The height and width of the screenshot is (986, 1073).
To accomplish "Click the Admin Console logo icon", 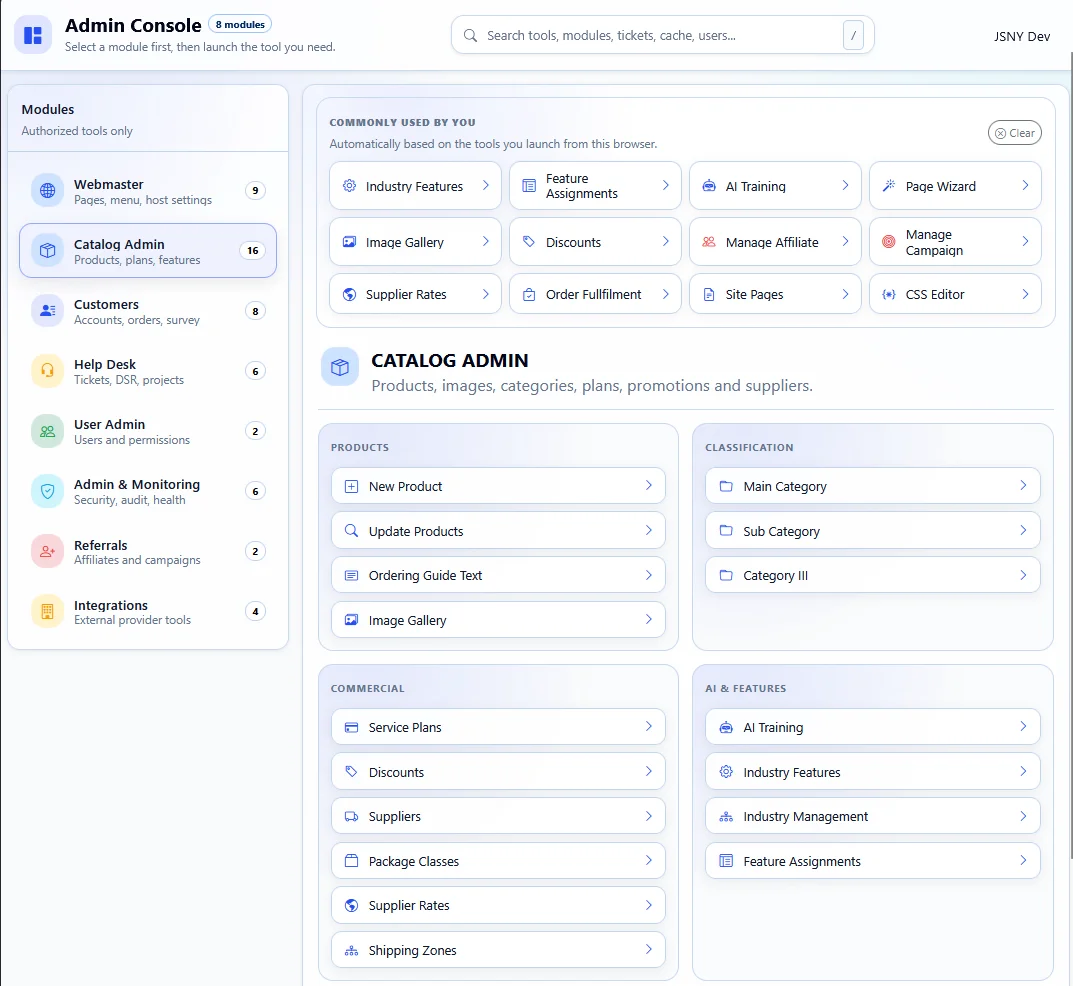I will click(33, 35).
